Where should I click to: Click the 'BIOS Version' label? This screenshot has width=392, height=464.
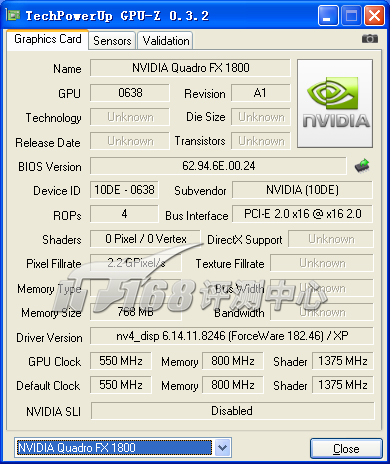[50, 167]
